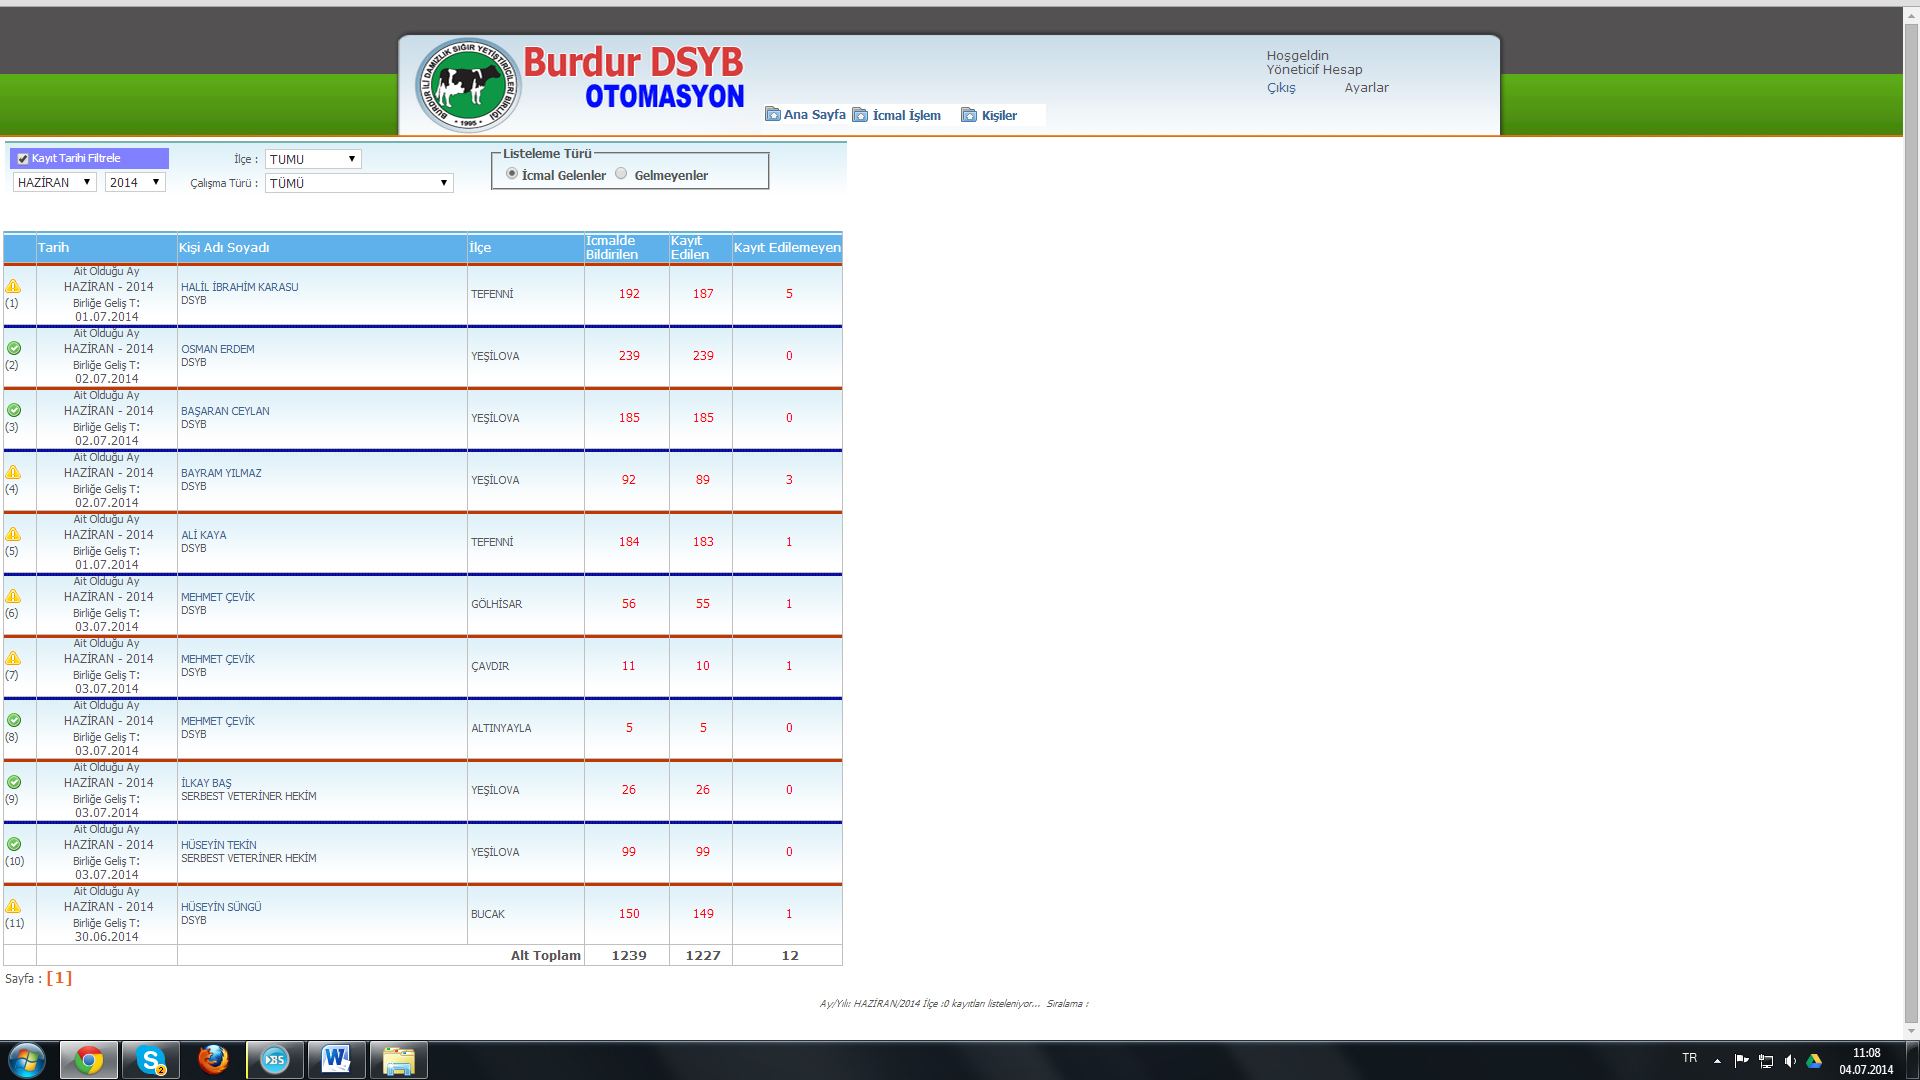Open the Ayarlar settings link

(1366, 88)
